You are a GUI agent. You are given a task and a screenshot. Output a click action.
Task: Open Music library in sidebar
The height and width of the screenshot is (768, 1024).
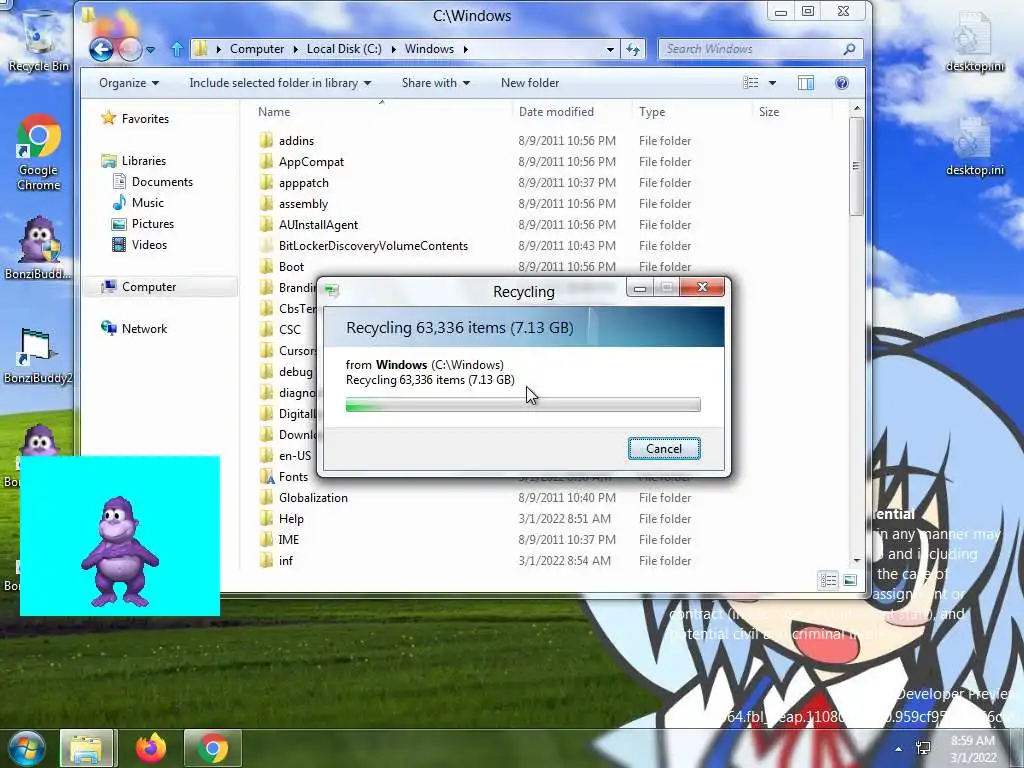point(138,202)
